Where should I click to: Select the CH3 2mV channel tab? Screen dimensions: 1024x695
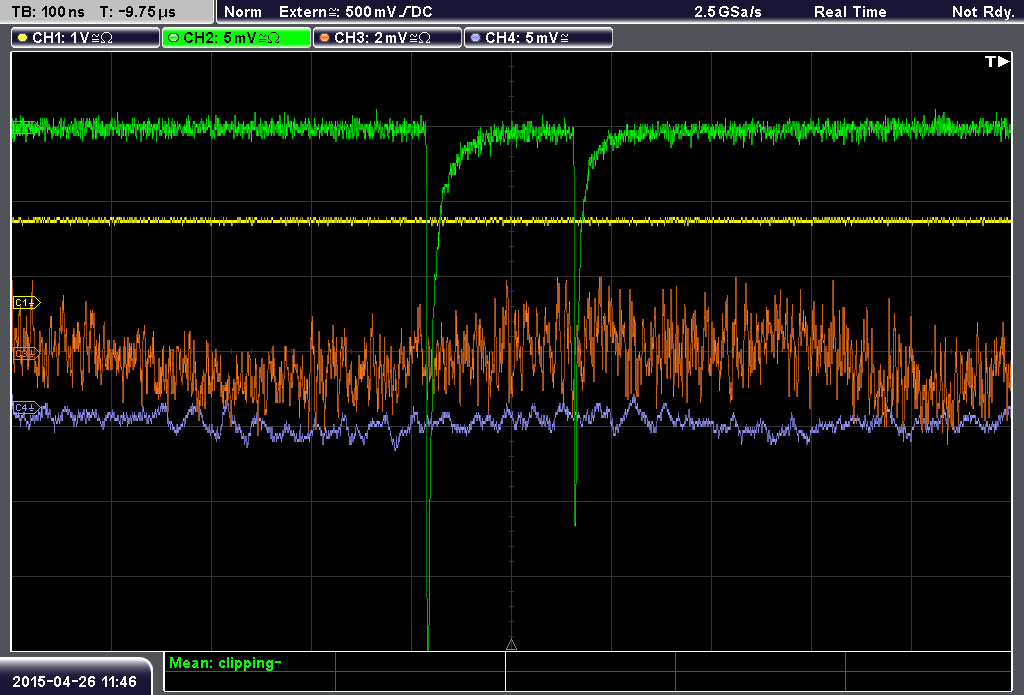[x=387, y=38]
